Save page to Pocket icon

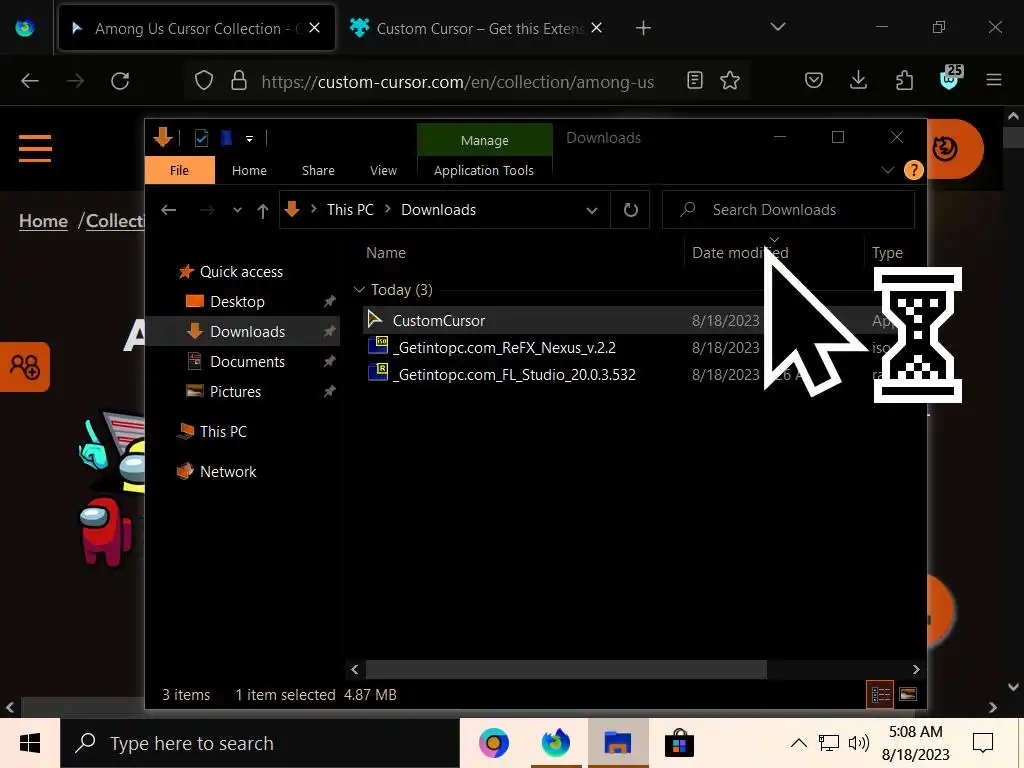click(x=814, y=80)
